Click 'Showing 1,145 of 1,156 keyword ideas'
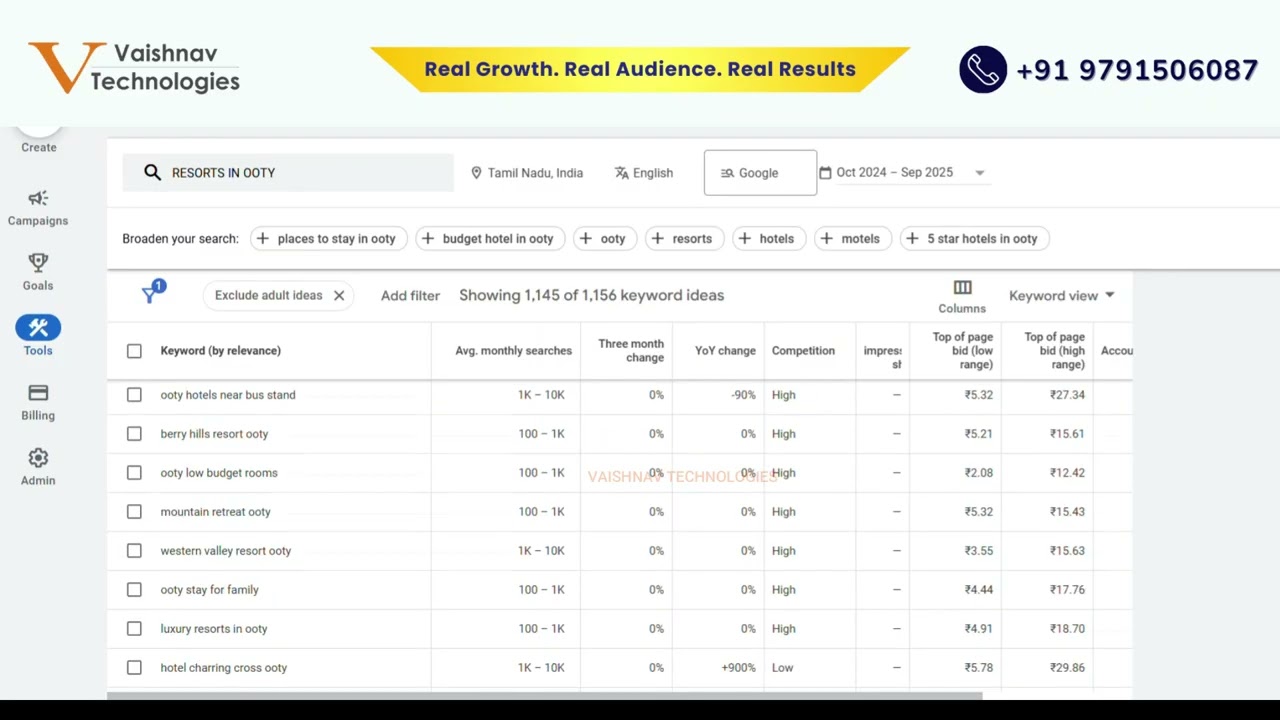 click(x=591, y=295)
